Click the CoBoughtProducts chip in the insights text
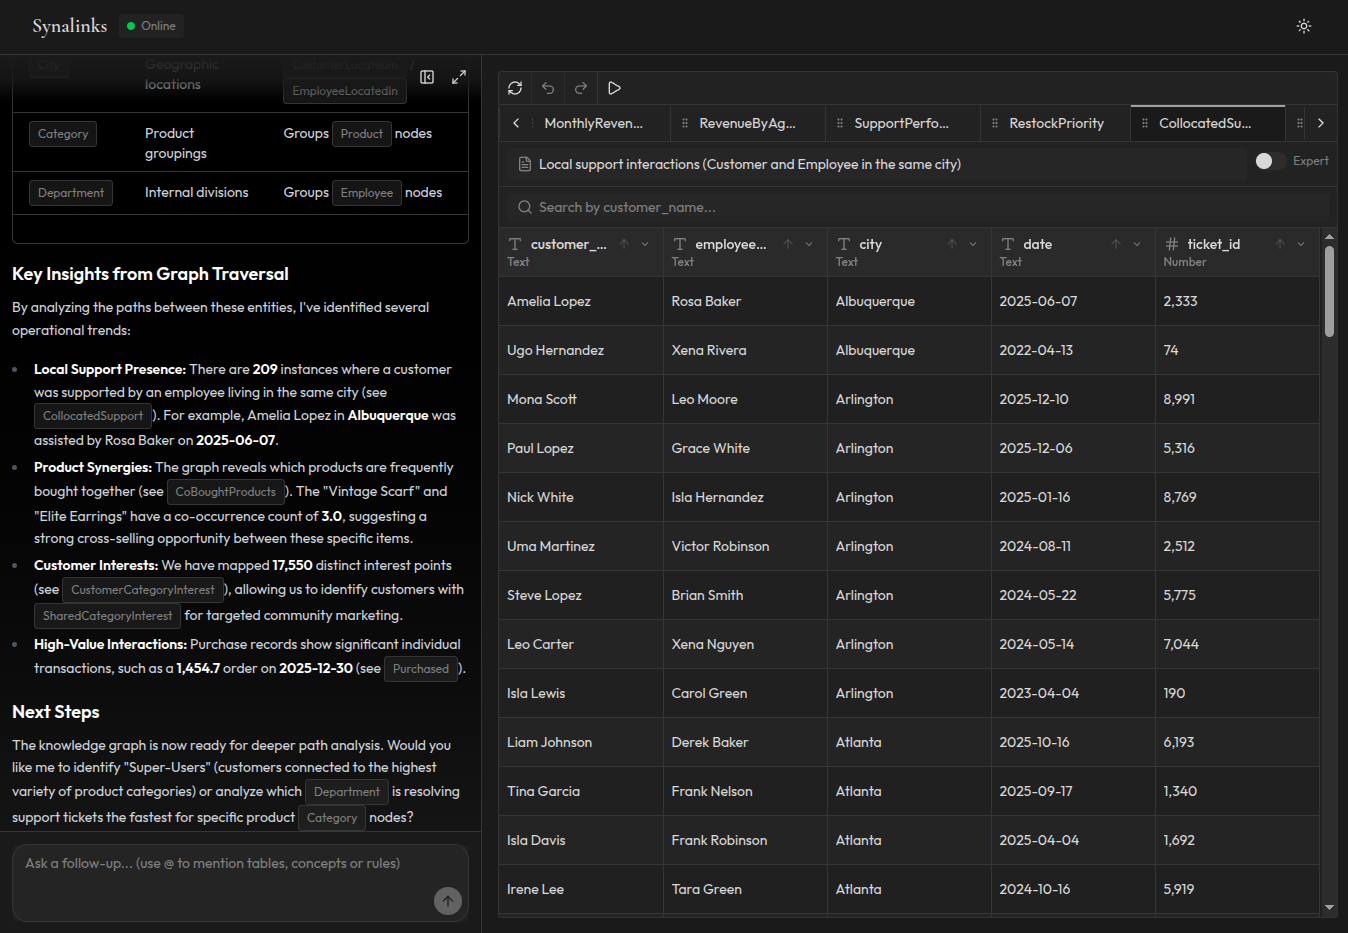The height and width of the screenshot is (933, 1348). pyautogui.click(x=226, y=491)
